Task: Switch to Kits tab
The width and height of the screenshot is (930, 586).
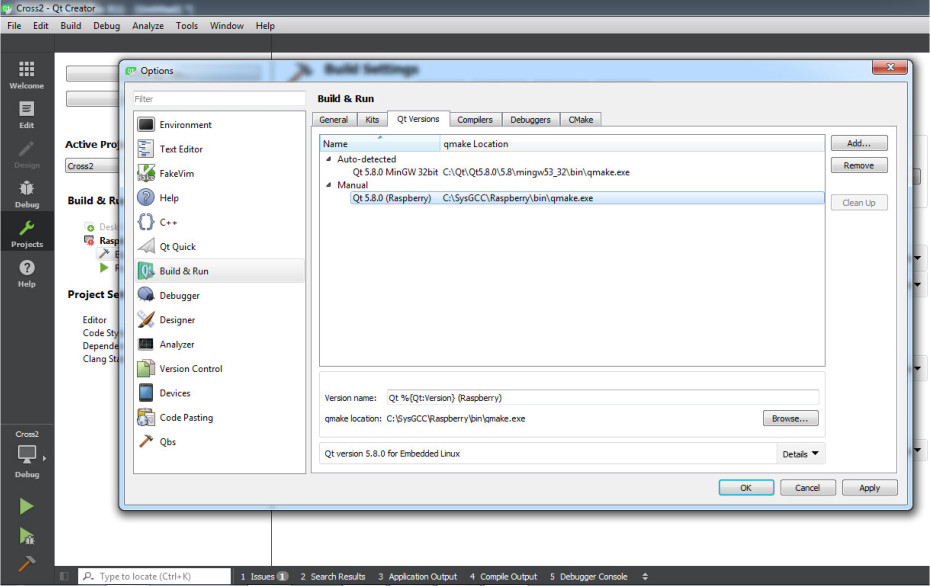Action: tap(372, 120)
